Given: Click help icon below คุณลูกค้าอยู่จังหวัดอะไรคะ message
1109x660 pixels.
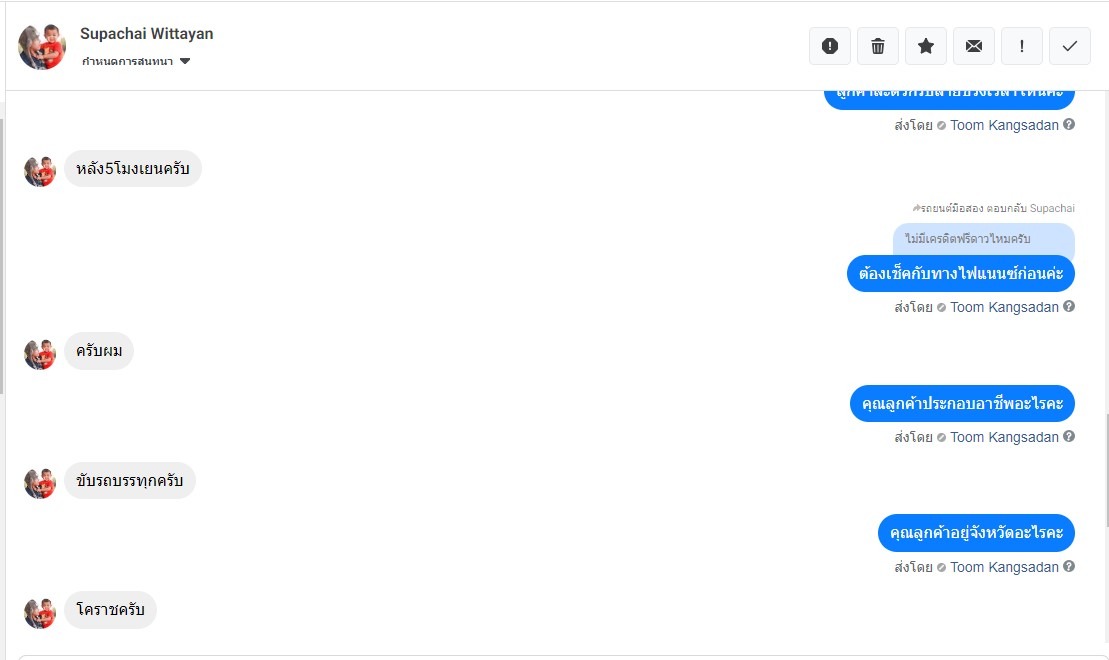Looking at the screenshot, I should (x=1069, y=567).
